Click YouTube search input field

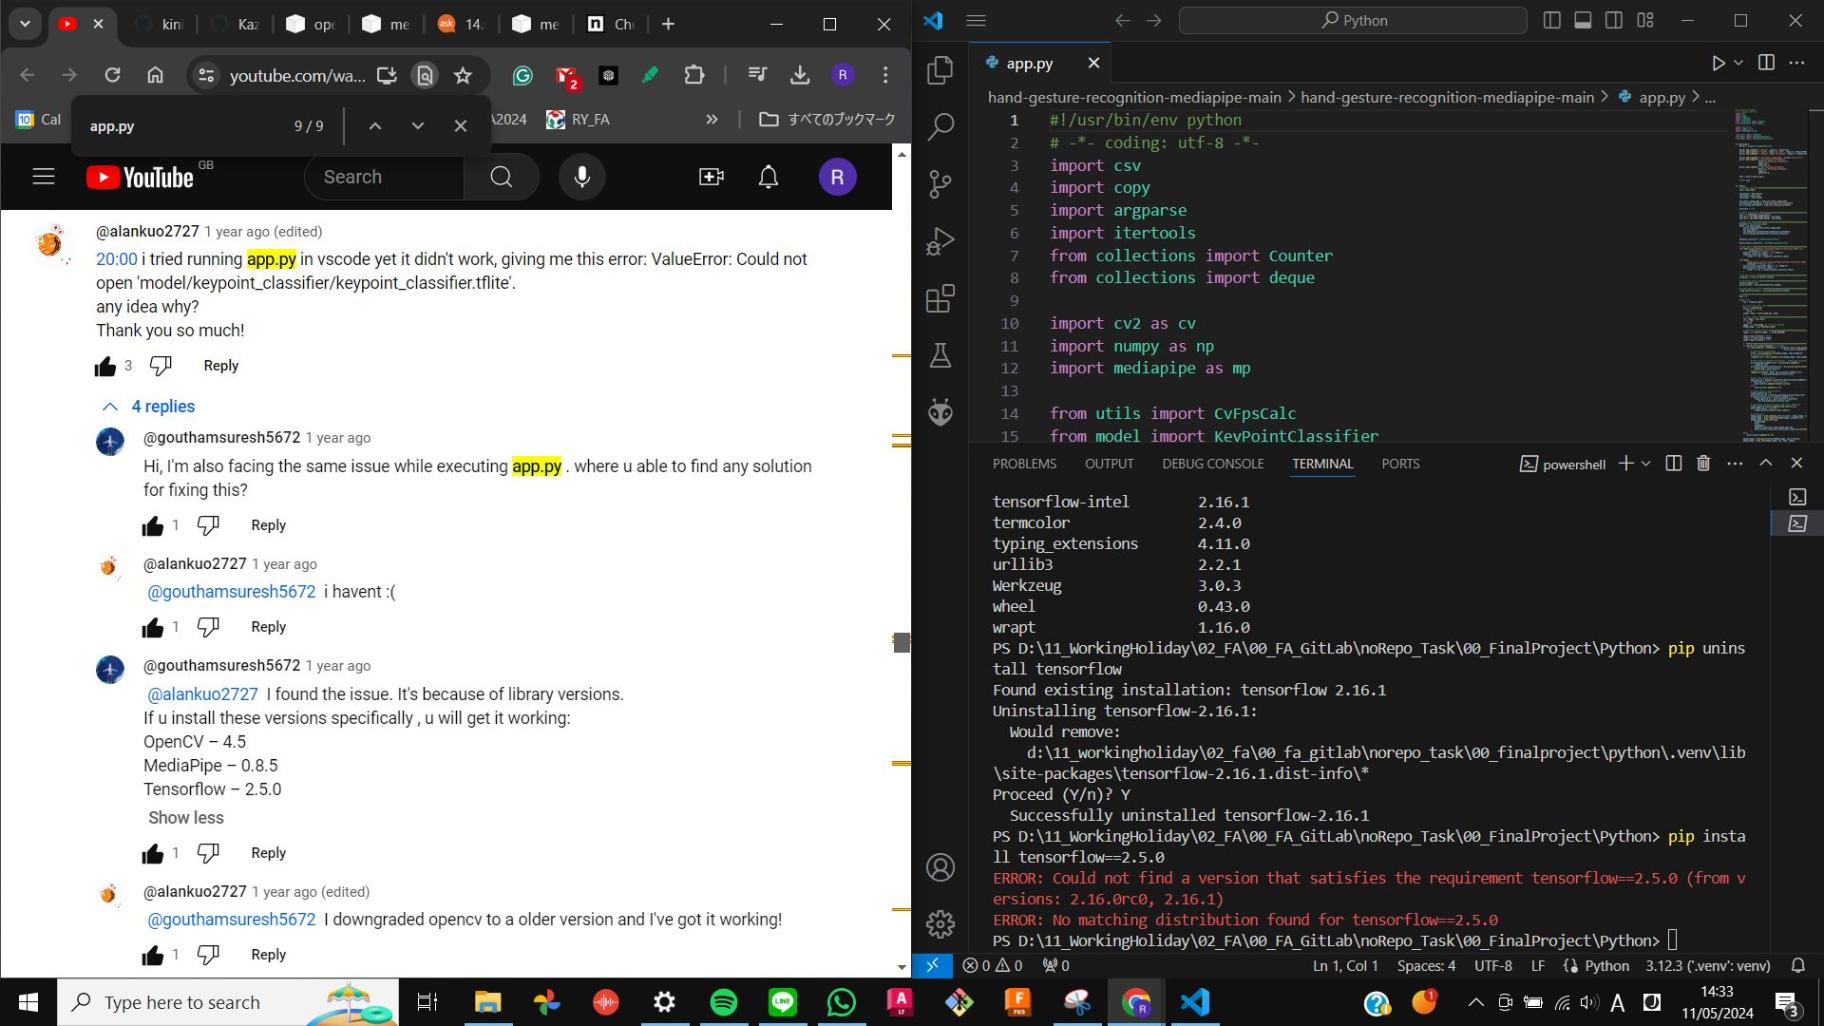[x=384, y=177]
